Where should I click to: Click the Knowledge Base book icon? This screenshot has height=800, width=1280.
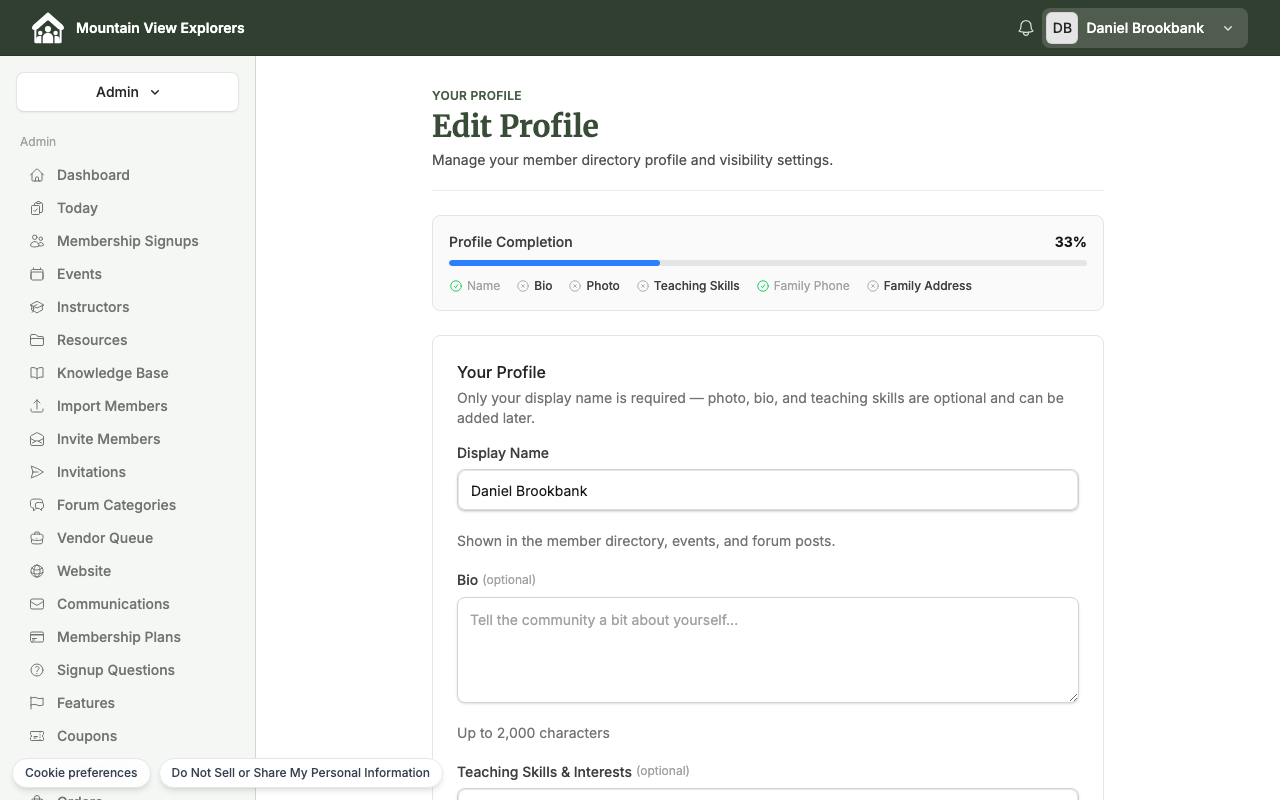coord(37,373)
